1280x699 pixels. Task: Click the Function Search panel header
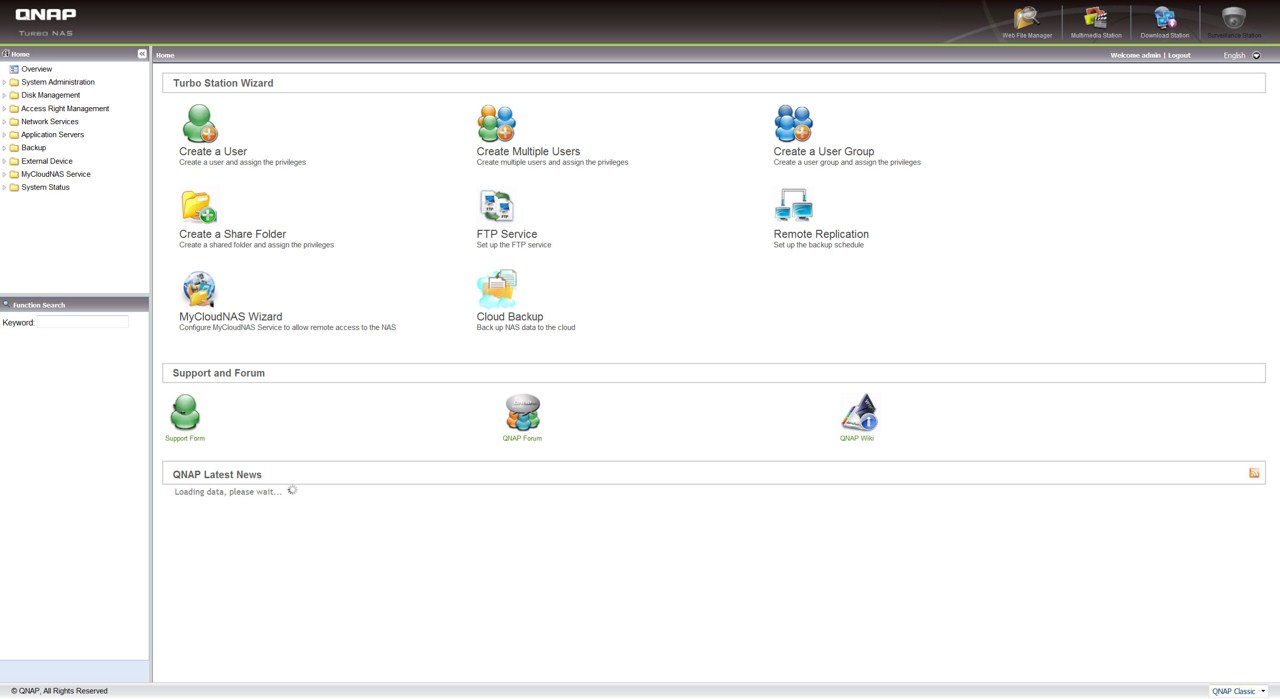[74, 304]
